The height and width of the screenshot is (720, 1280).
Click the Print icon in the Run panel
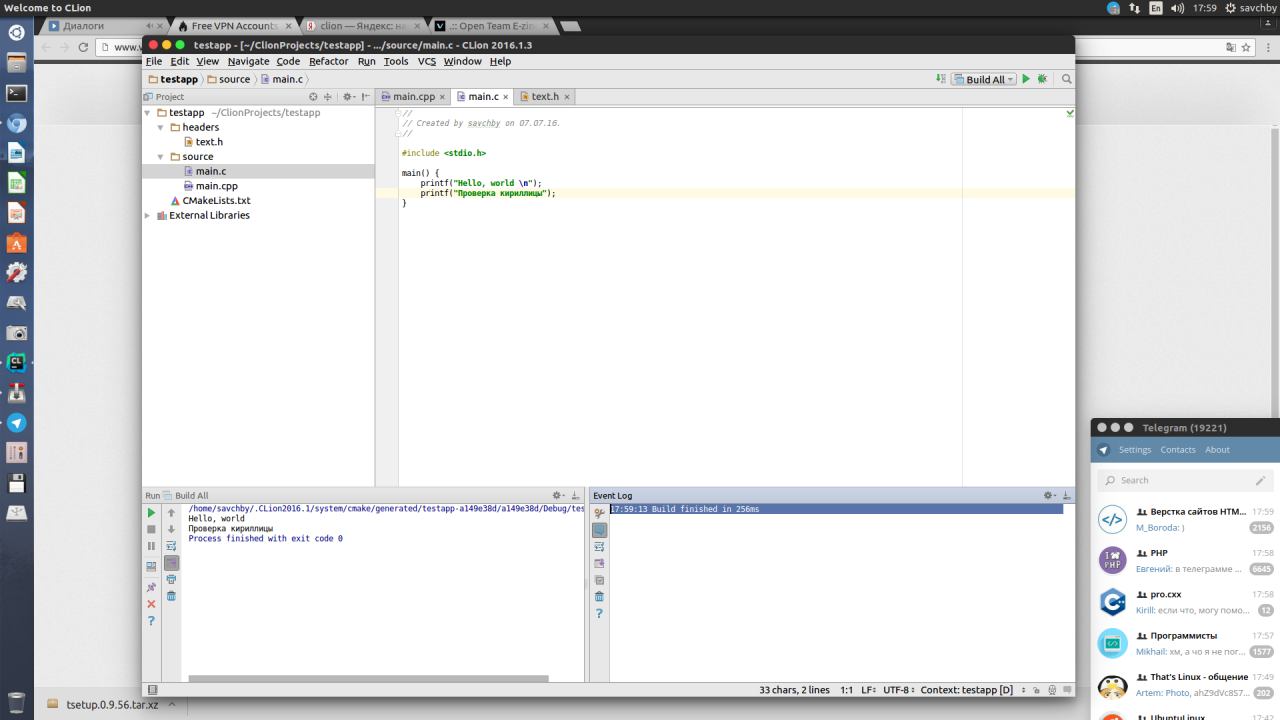coord(171,579)
